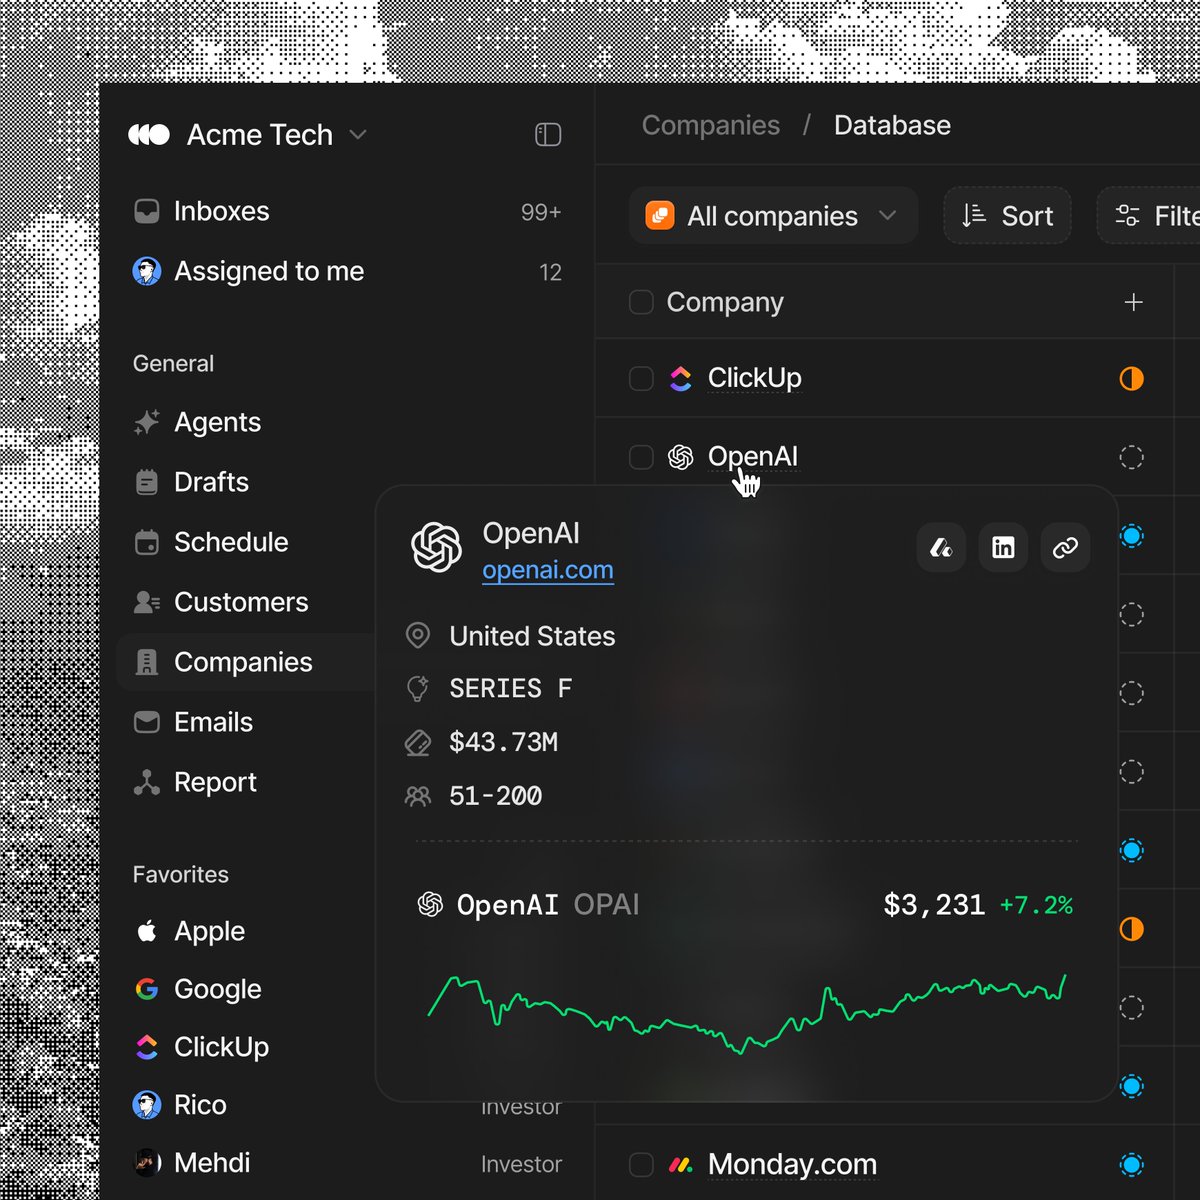Screen dimensions: 1200x1200
Task: Click the Google logo icon
Action: (x=147, y=989)
